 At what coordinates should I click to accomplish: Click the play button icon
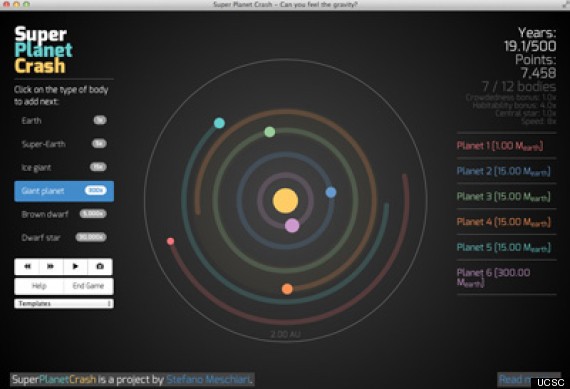(x=75, y=266)
